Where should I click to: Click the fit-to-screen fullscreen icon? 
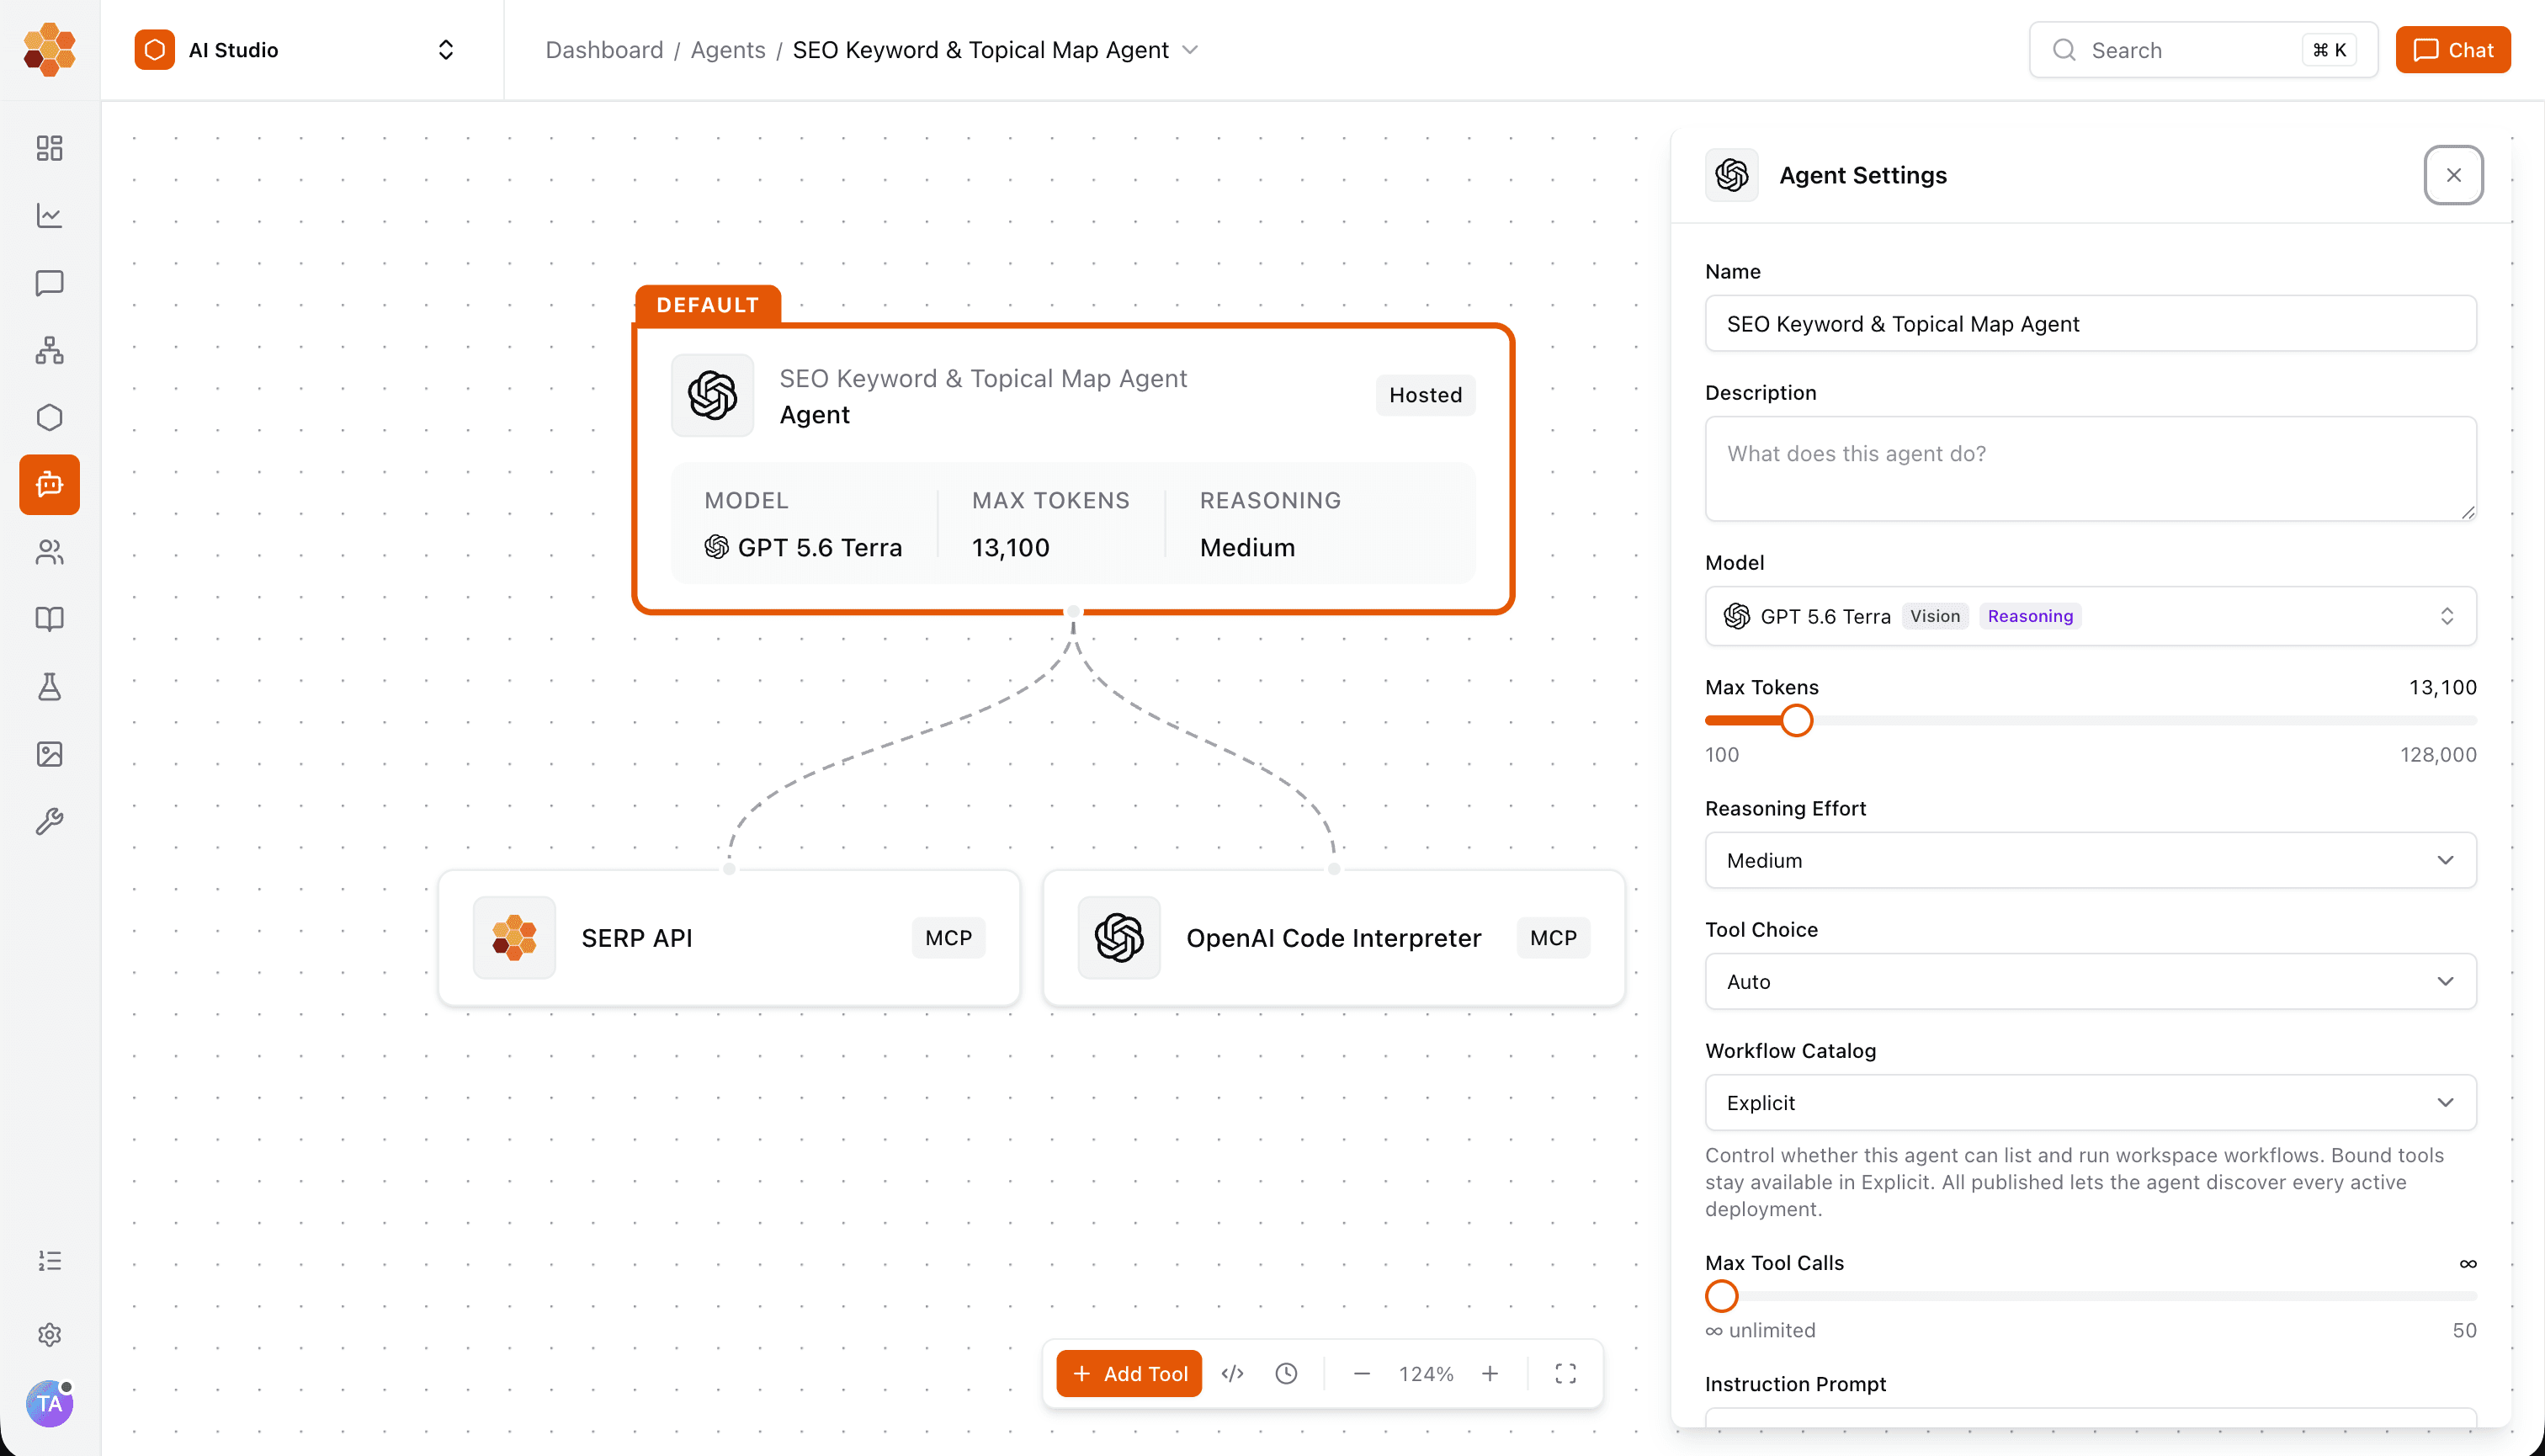pyautogui.click(x=1565, y=1374)
